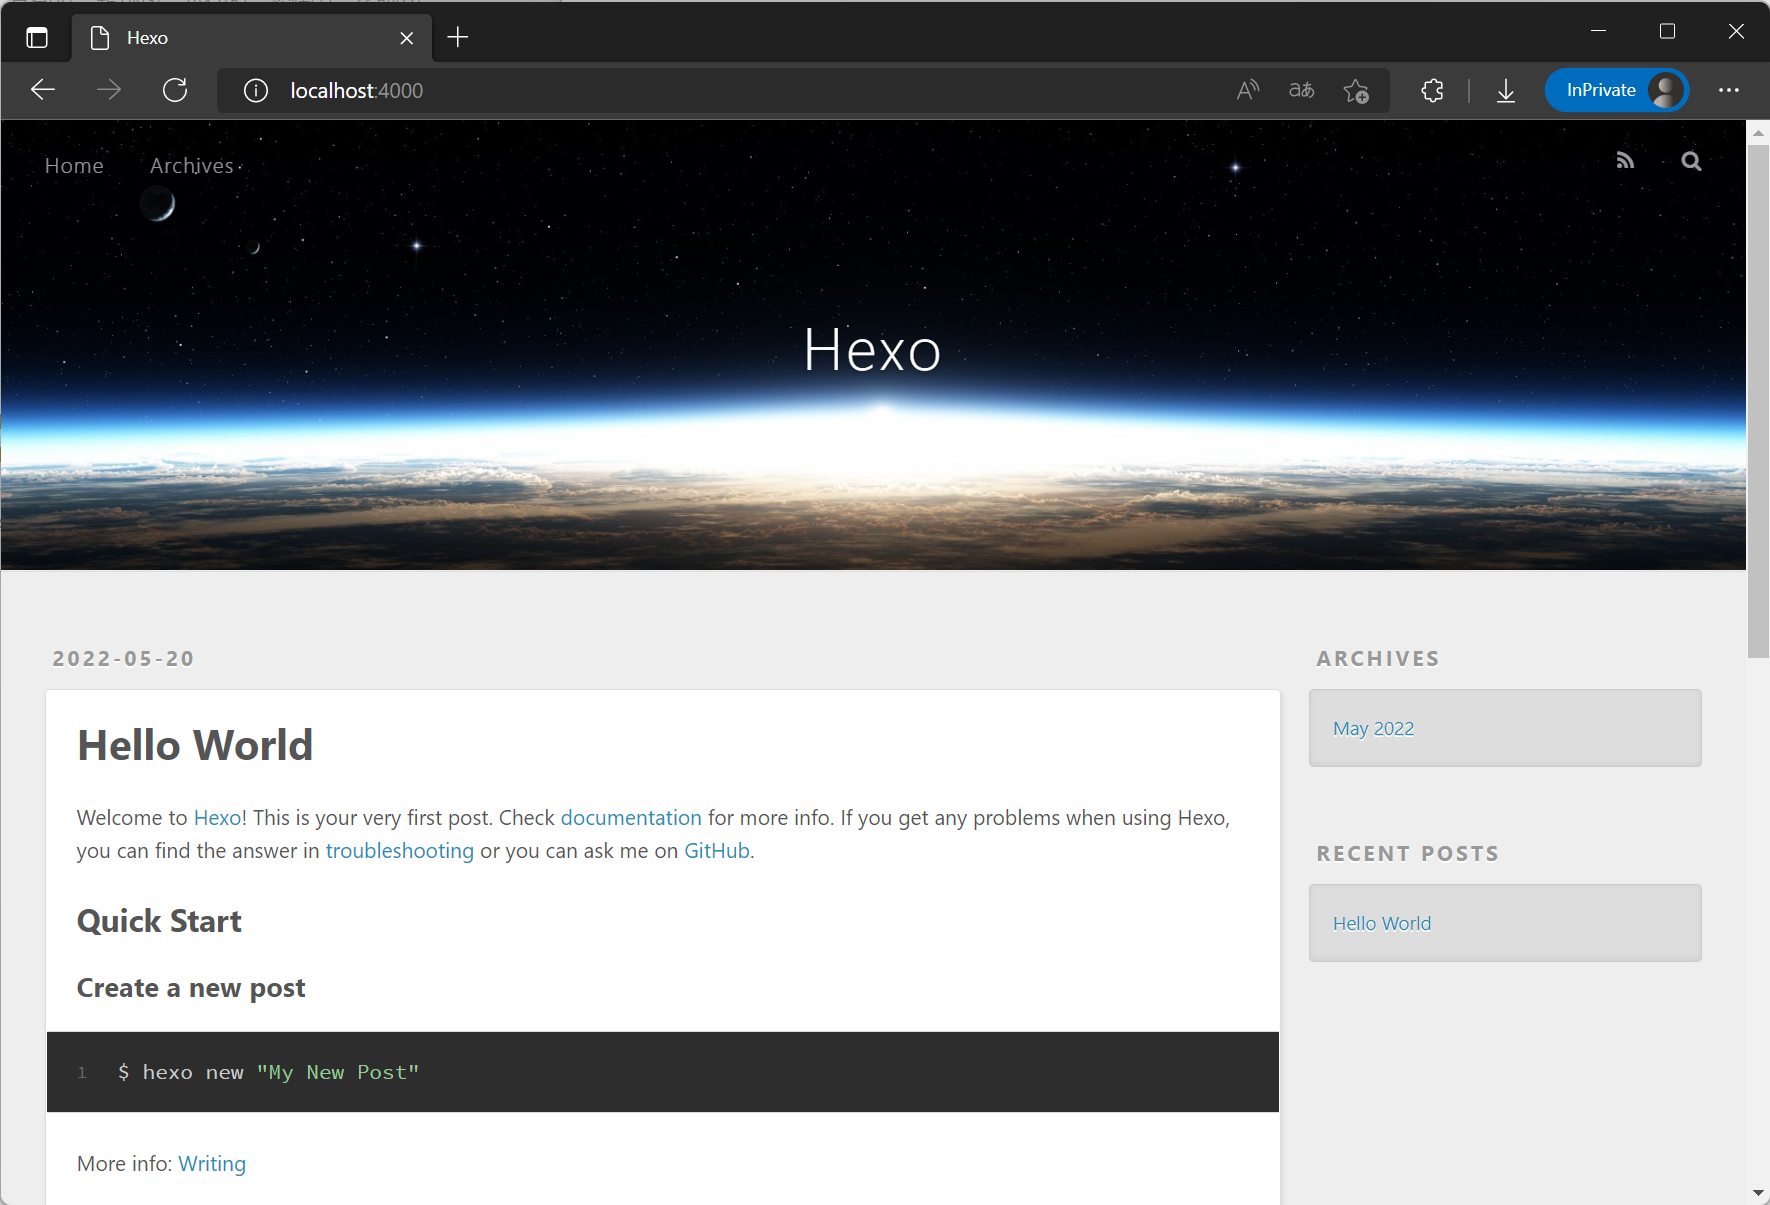Show the Downloads panel

(1506, 91)
